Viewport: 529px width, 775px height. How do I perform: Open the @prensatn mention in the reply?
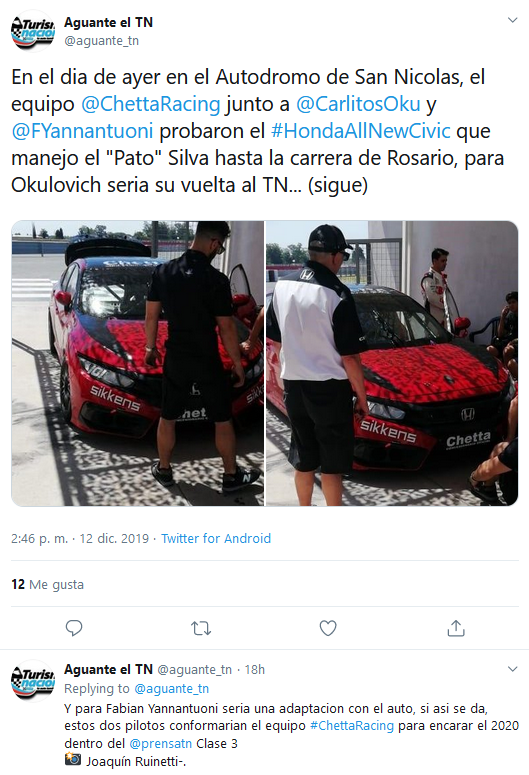(x=161, y=743)
